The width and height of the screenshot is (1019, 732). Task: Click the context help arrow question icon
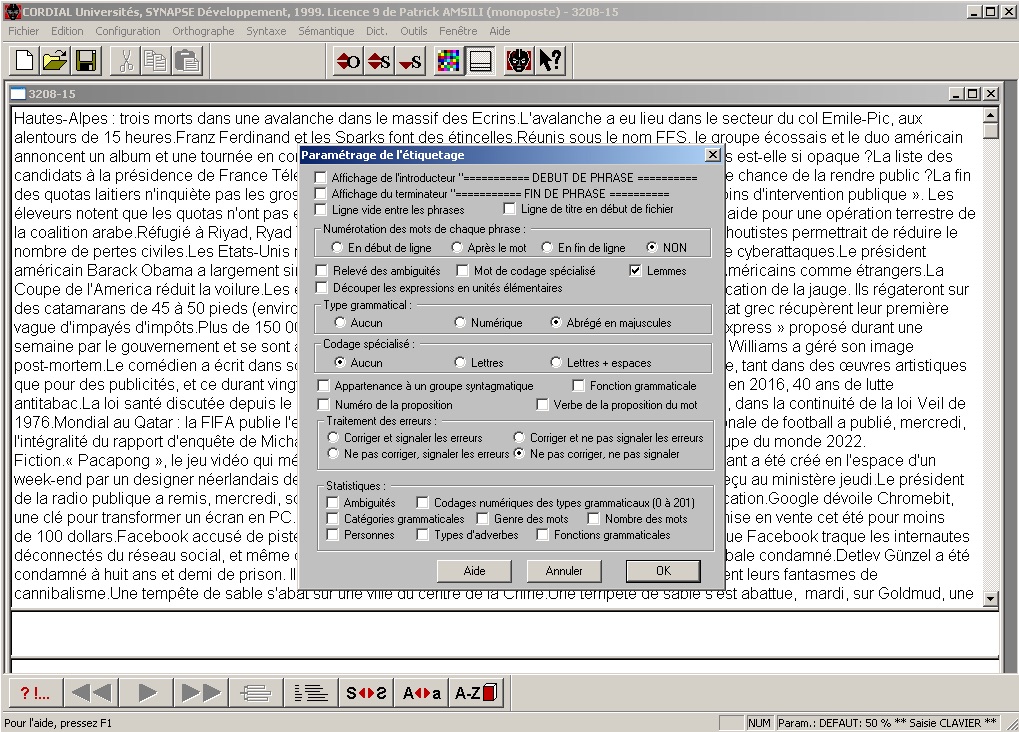pyautogui.click(x=550, y=61)
